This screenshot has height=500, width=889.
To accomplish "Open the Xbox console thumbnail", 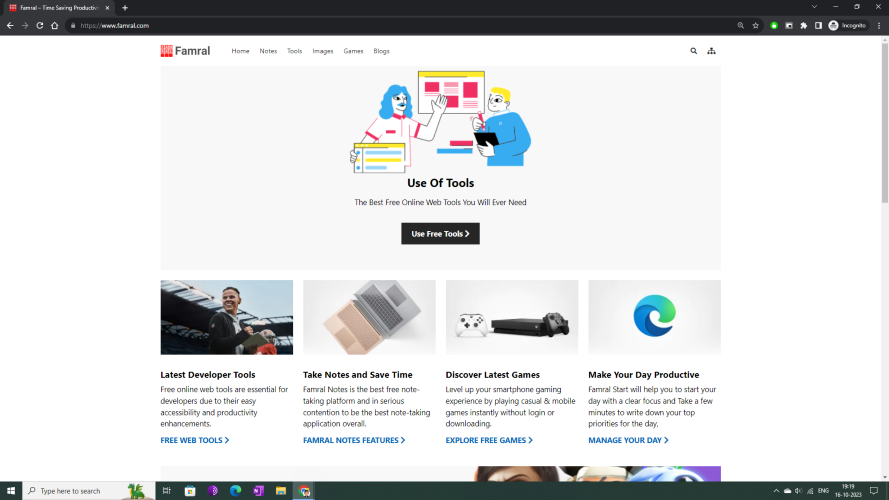I will click(512, 317).
